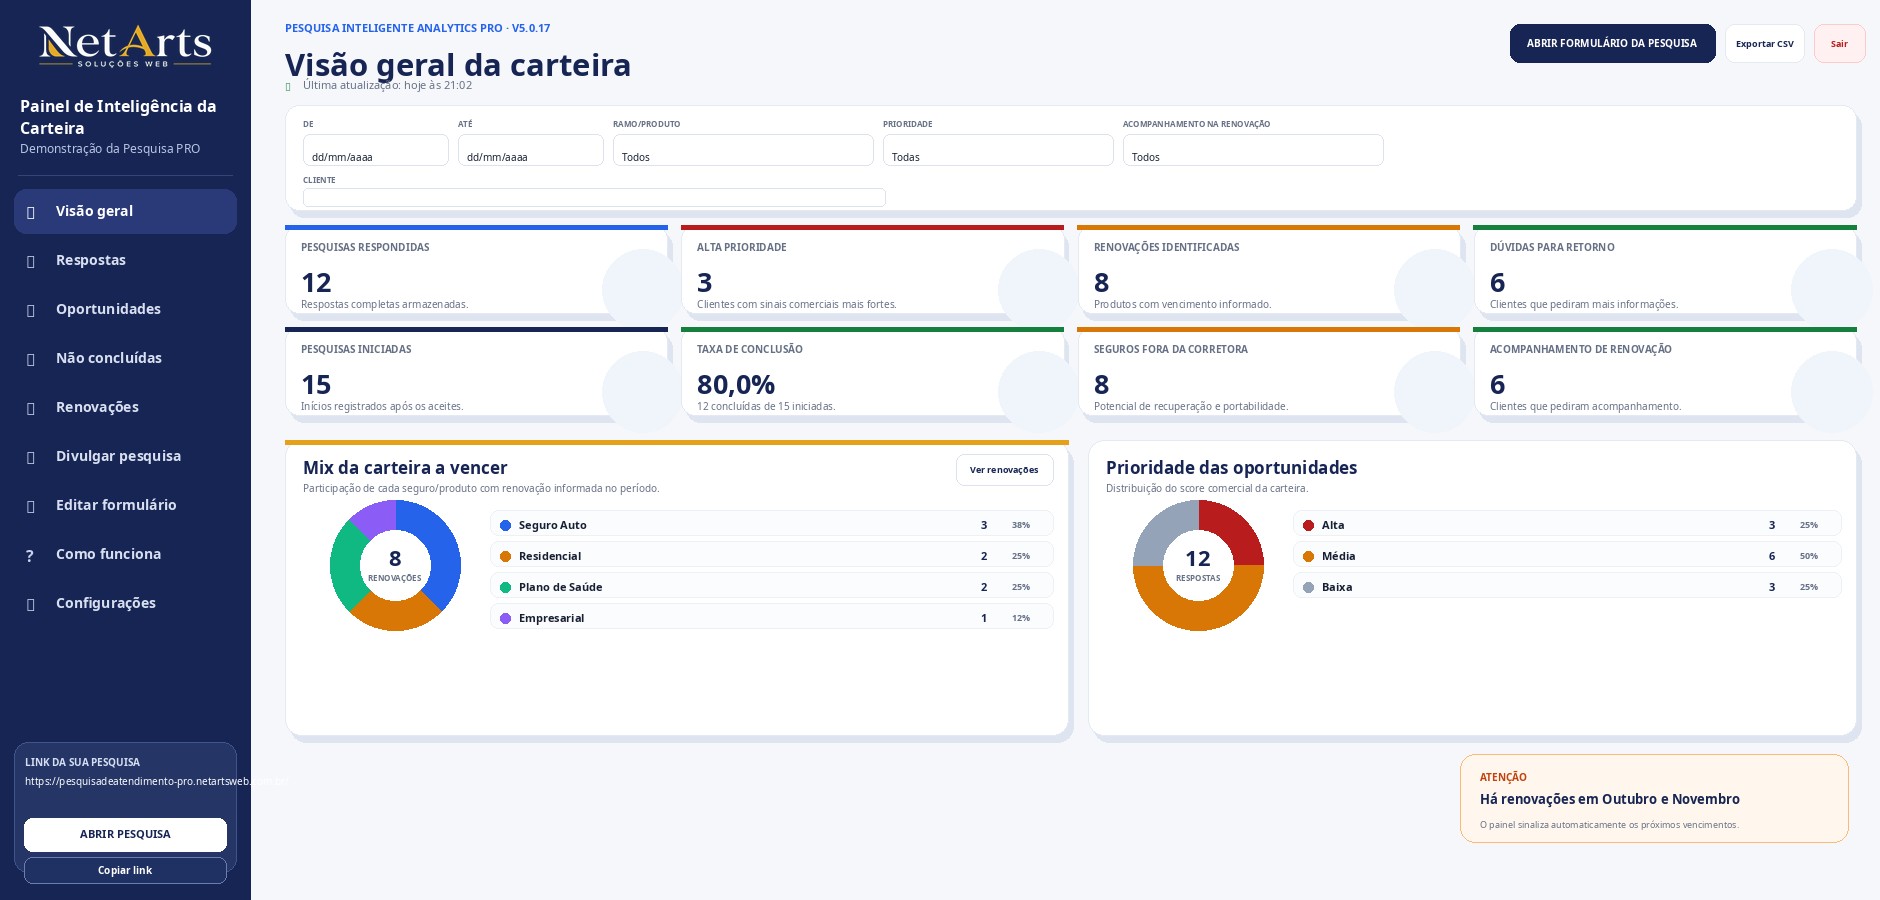Open Configurações in the sidebar

coord(125,603)
